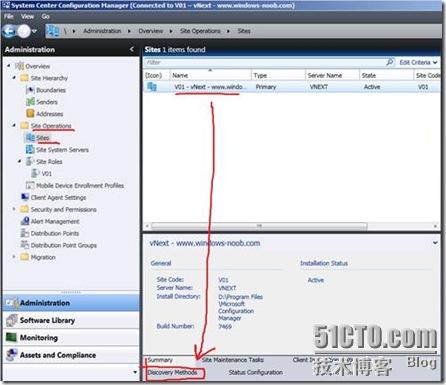Click Overview in the breadcrumb path

(x=151, y=31)
